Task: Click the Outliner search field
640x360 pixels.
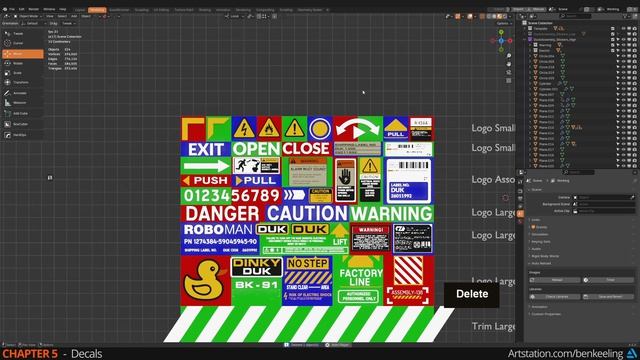Action: coord(576,16)
